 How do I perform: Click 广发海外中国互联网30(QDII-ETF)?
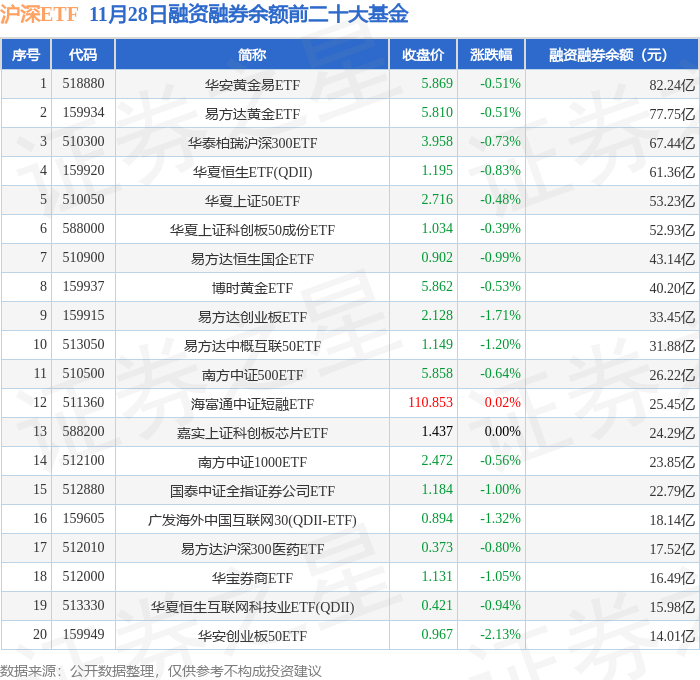[x=252, y=520]
